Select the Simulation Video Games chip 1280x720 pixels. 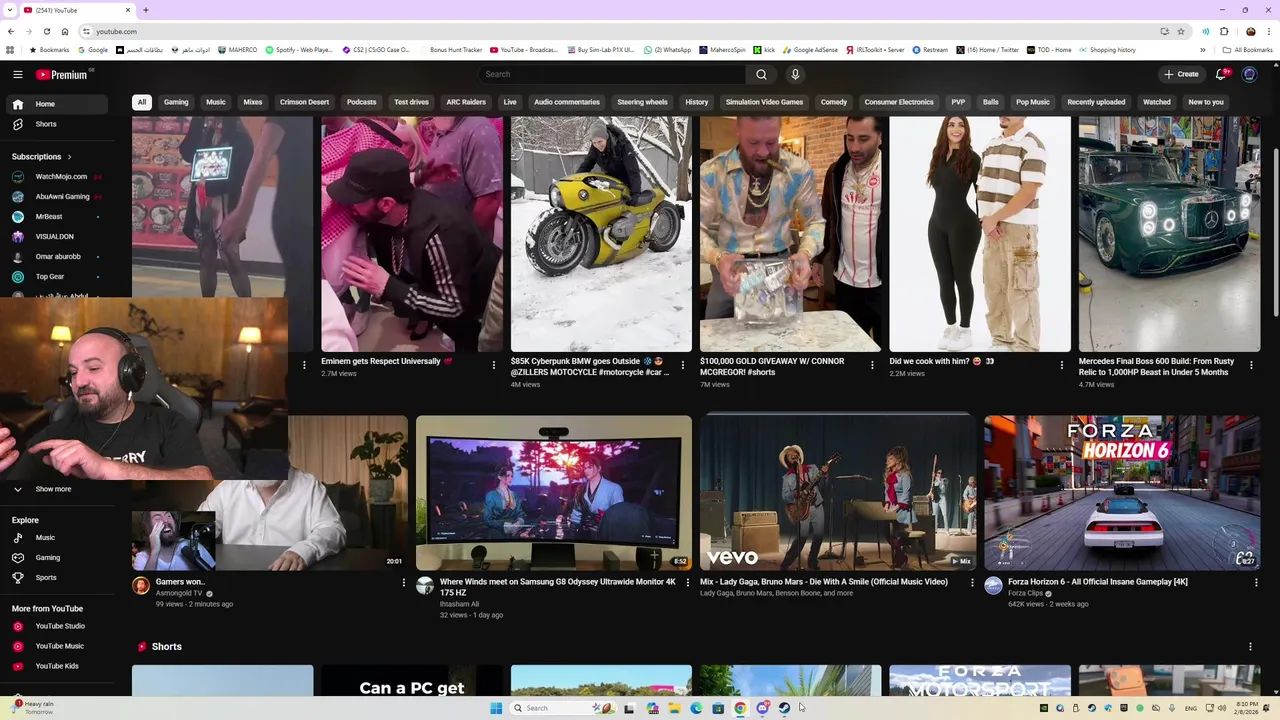click(x=764, y=102)
